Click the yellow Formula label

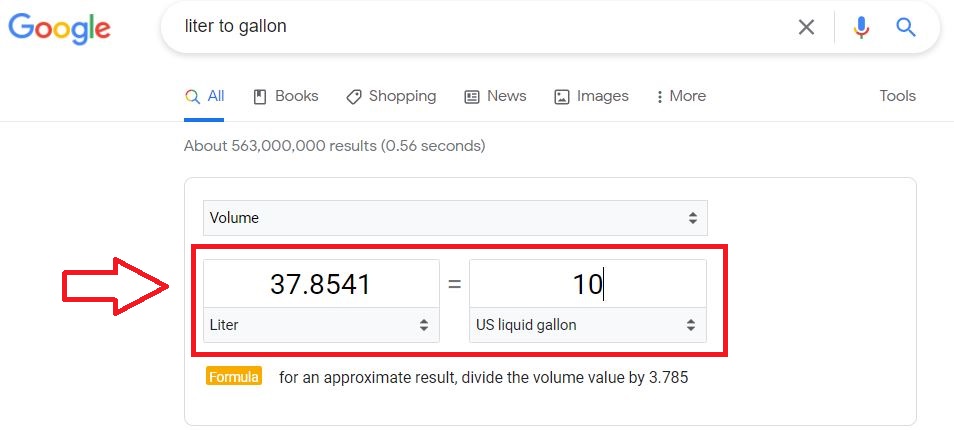click(234, 377)
